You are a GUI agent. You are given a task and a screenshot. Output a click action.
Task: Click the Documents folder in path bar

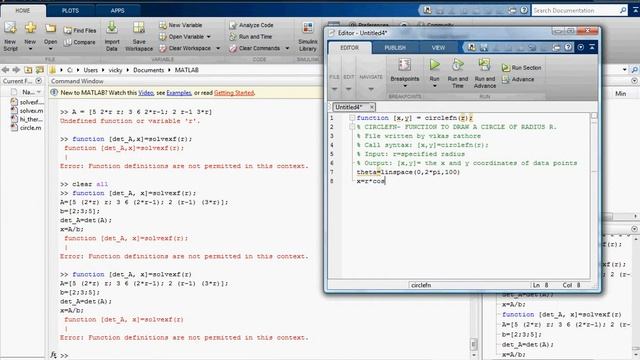tap(149, 70)
